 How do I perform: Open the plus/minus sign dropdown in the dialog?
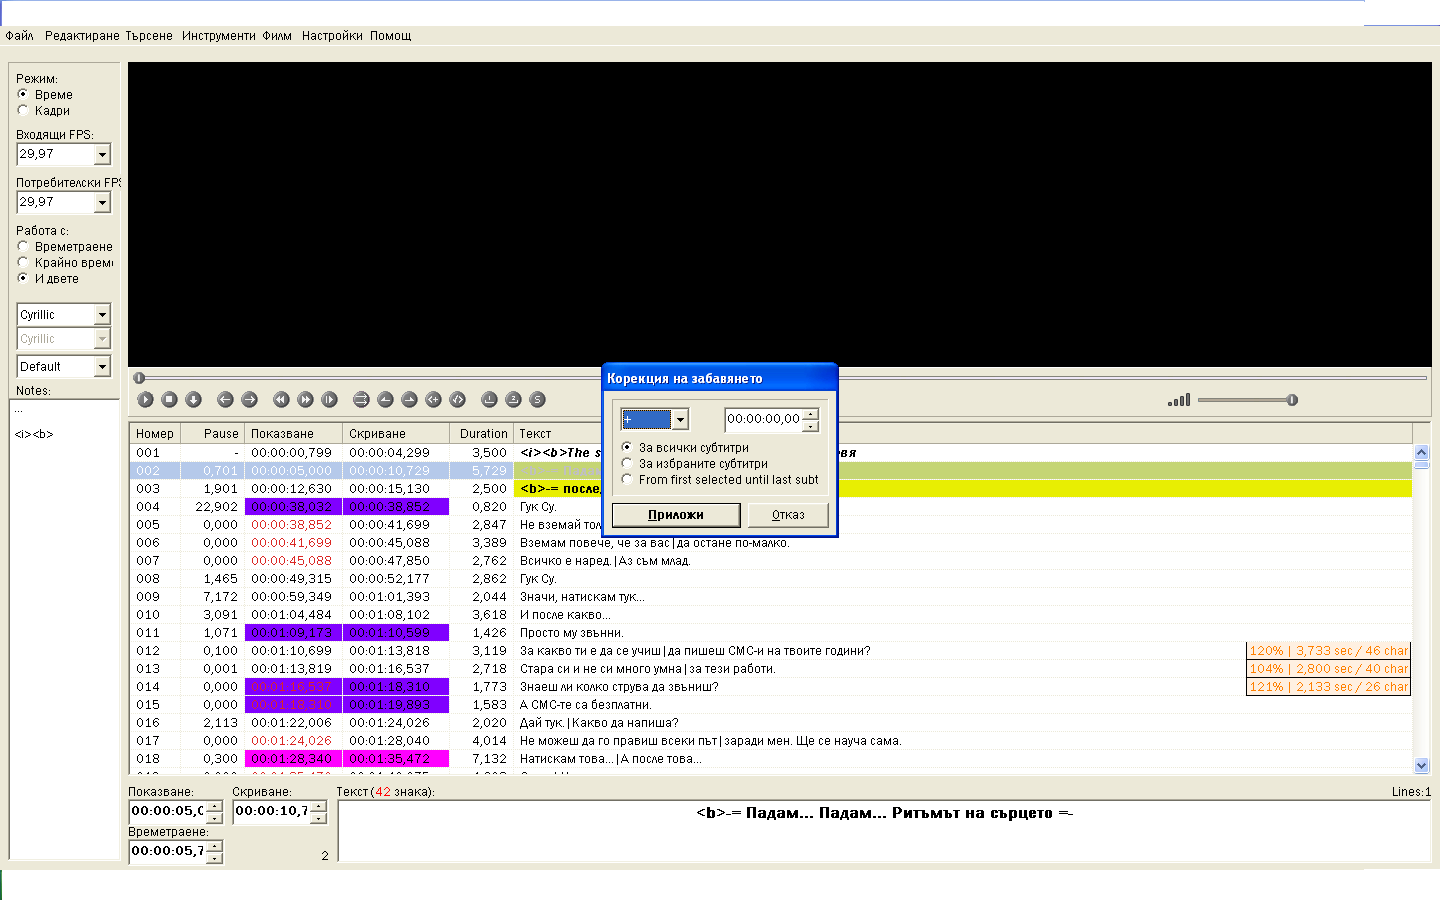pyautogui.click(x=680, y=419)
